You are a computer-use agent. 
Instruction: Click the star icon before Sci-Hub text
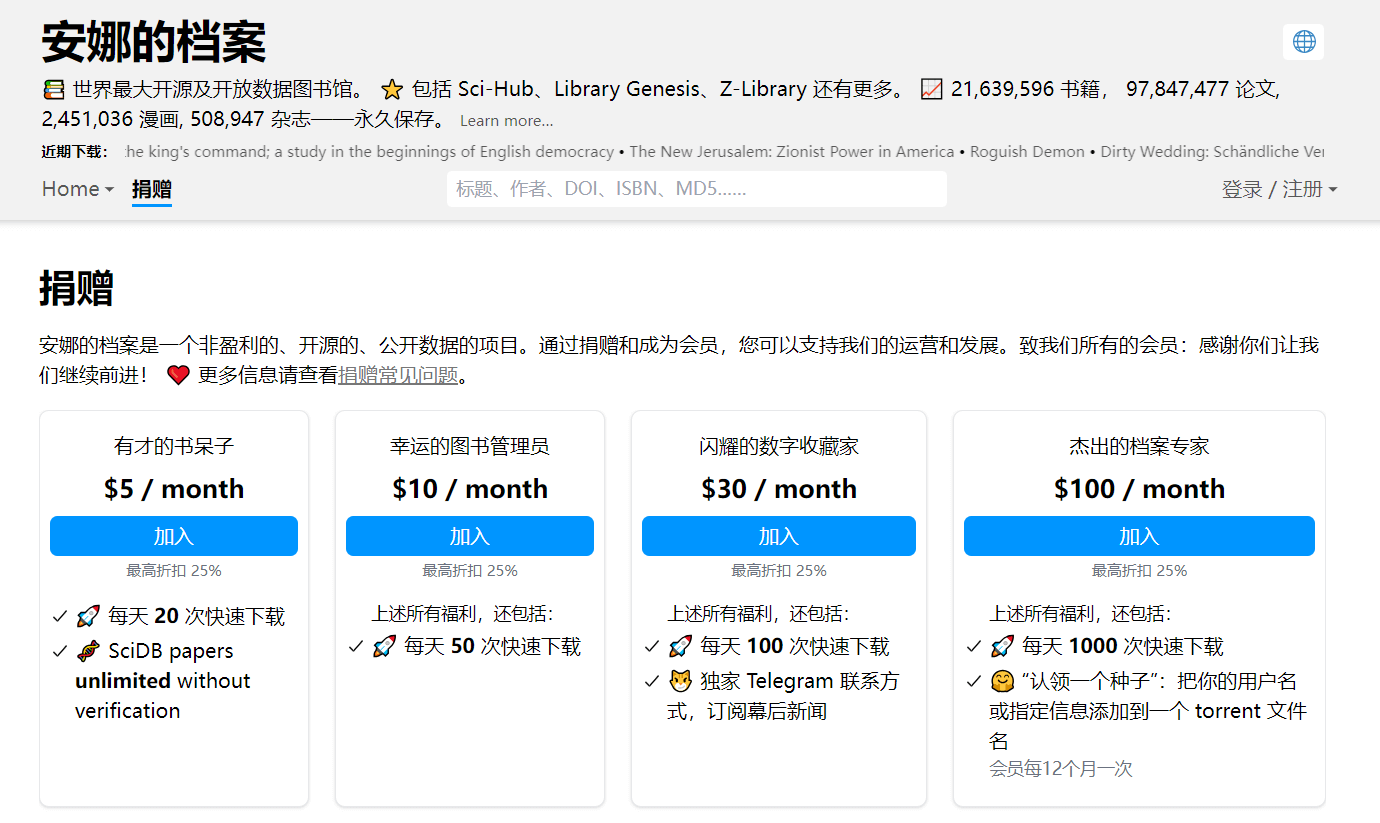pos(392,90)
